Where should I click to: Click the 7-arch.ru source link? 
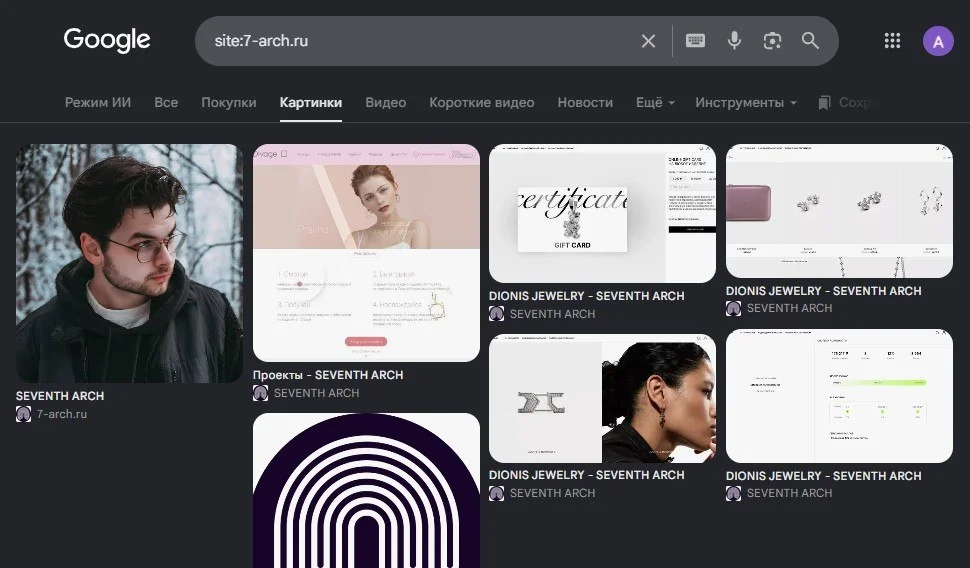pyautogui.click(x=62, y=414)
